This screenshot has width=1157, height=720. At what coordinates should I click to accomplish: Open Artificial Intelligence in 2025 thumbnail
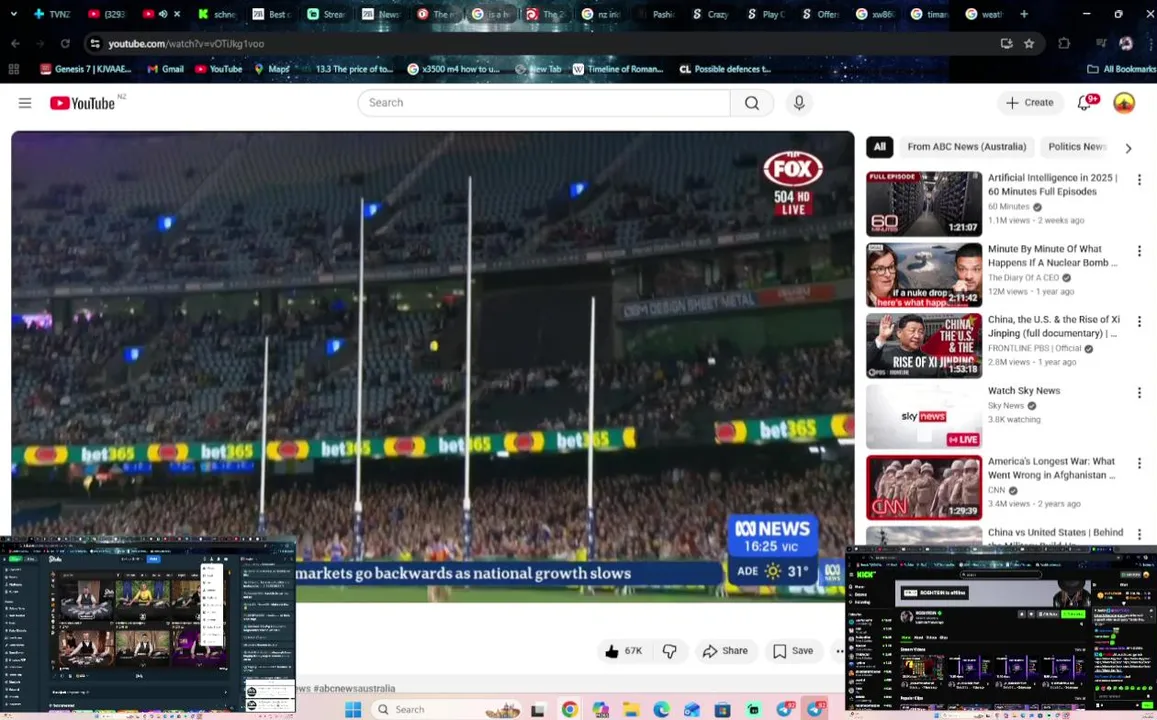(x=924, y=204)
